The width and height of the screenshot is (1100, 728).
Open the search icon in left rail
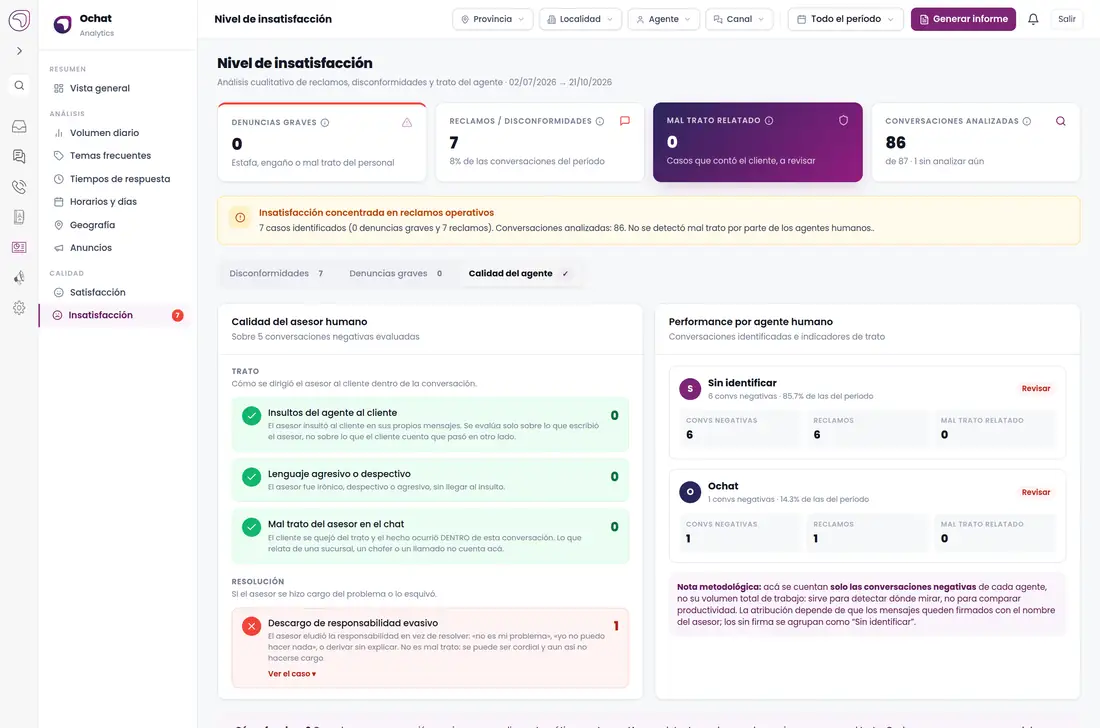click(19, 86)
